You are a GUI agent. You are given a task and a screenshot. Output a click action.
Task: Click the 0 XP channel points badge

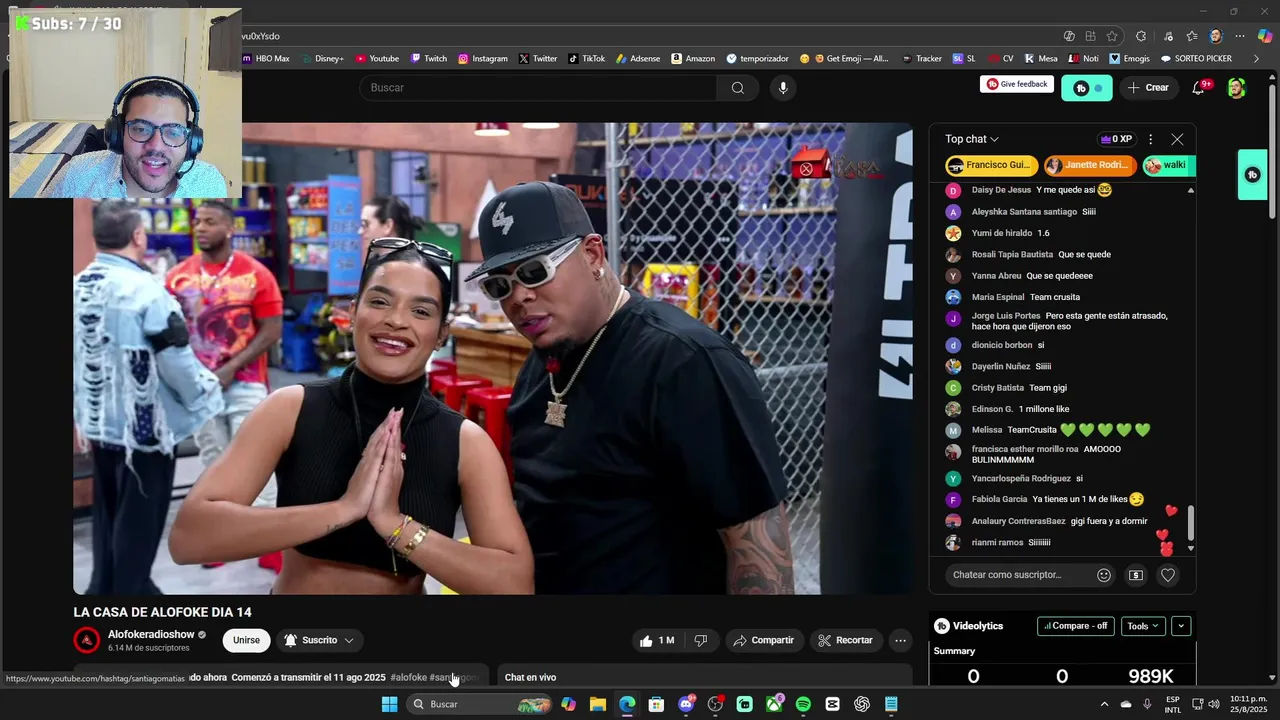click(x=1115, y=139)
